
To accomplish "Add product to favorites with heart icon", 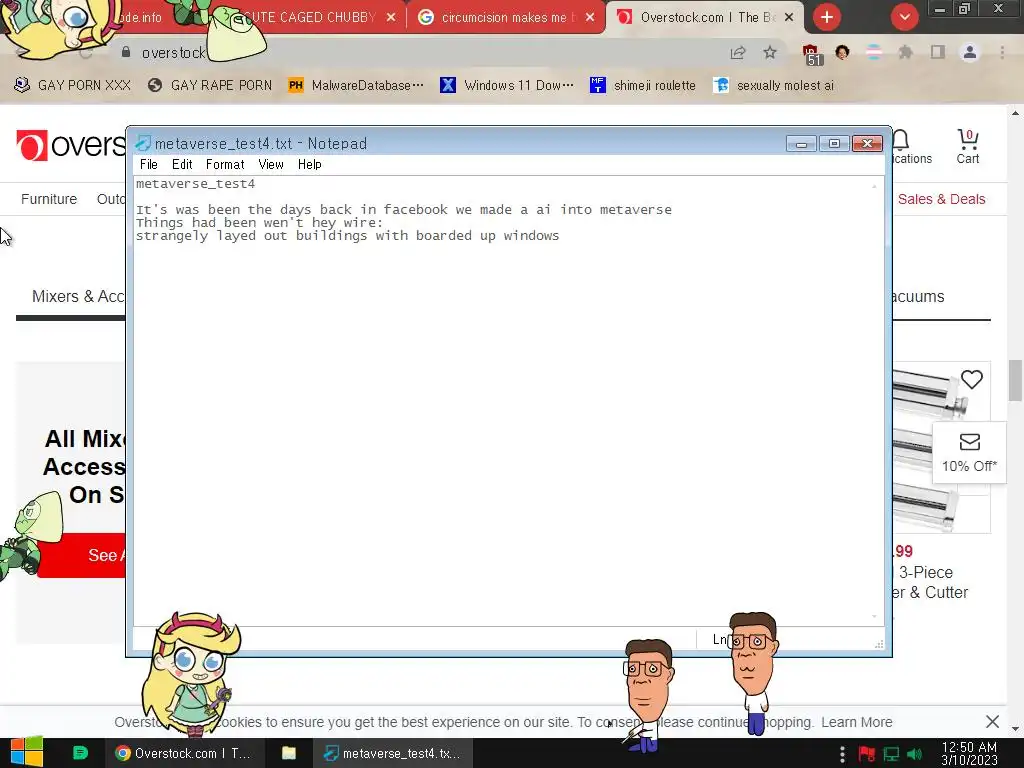I will (x=972, y=379).
